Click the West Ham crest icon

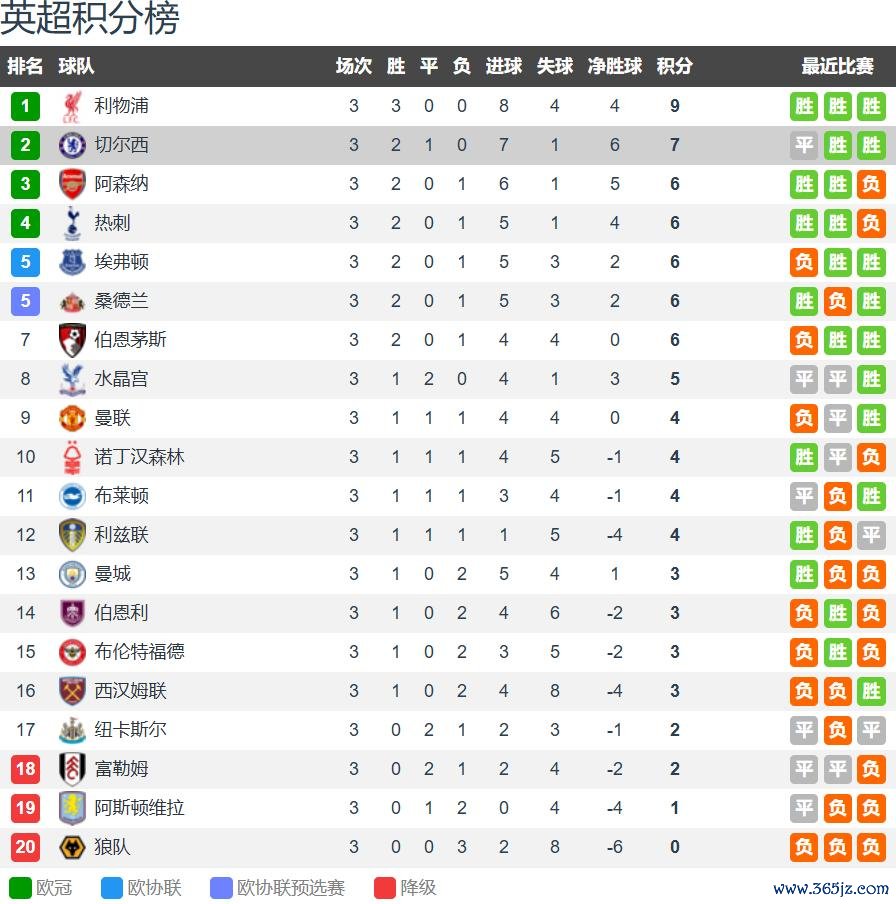(x=72, y=691)
